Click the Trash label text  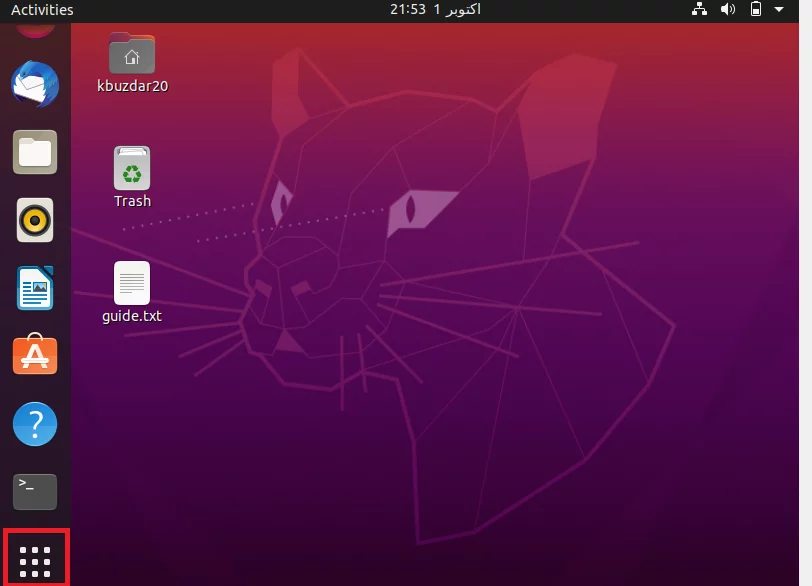point(133,201)
